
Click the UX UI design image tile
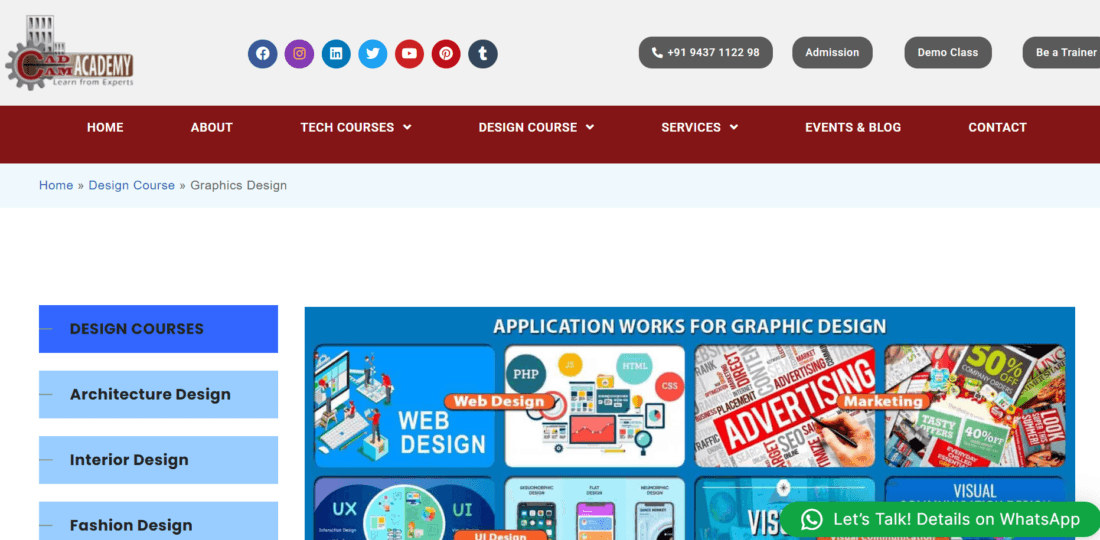(404, 508)
